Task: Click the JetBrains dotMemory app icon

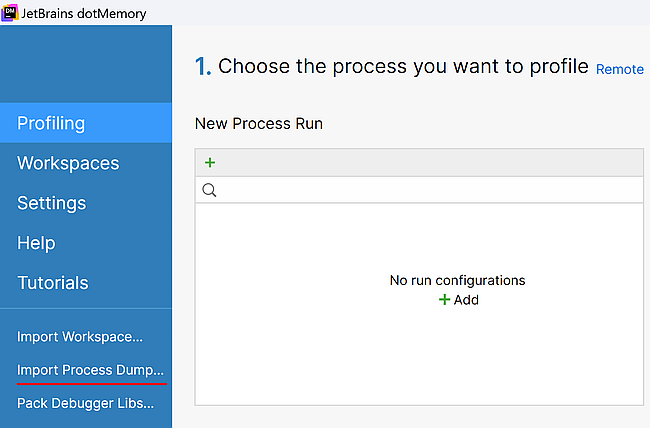Action: click(x=10, y=12)
